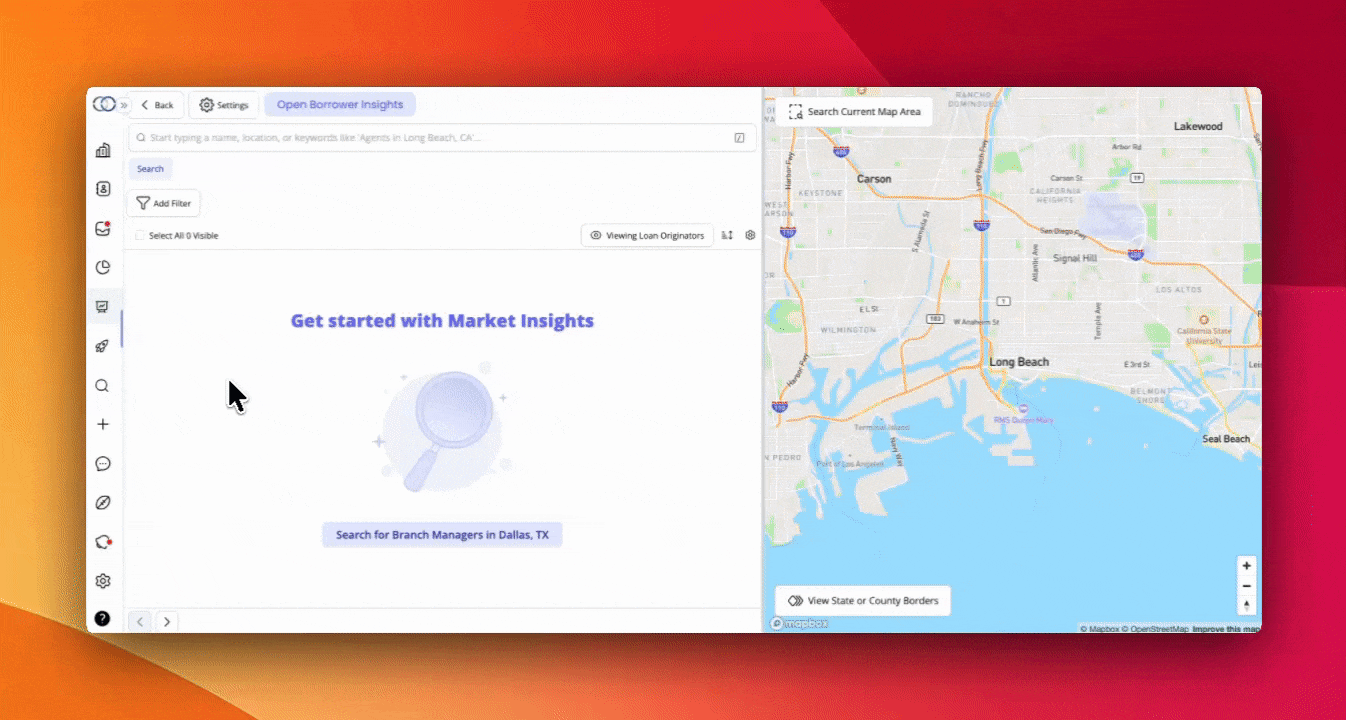Check the Select All 0 Visible checkbox
This screenshot has width=1346, height=720.
tap(140, 236)
